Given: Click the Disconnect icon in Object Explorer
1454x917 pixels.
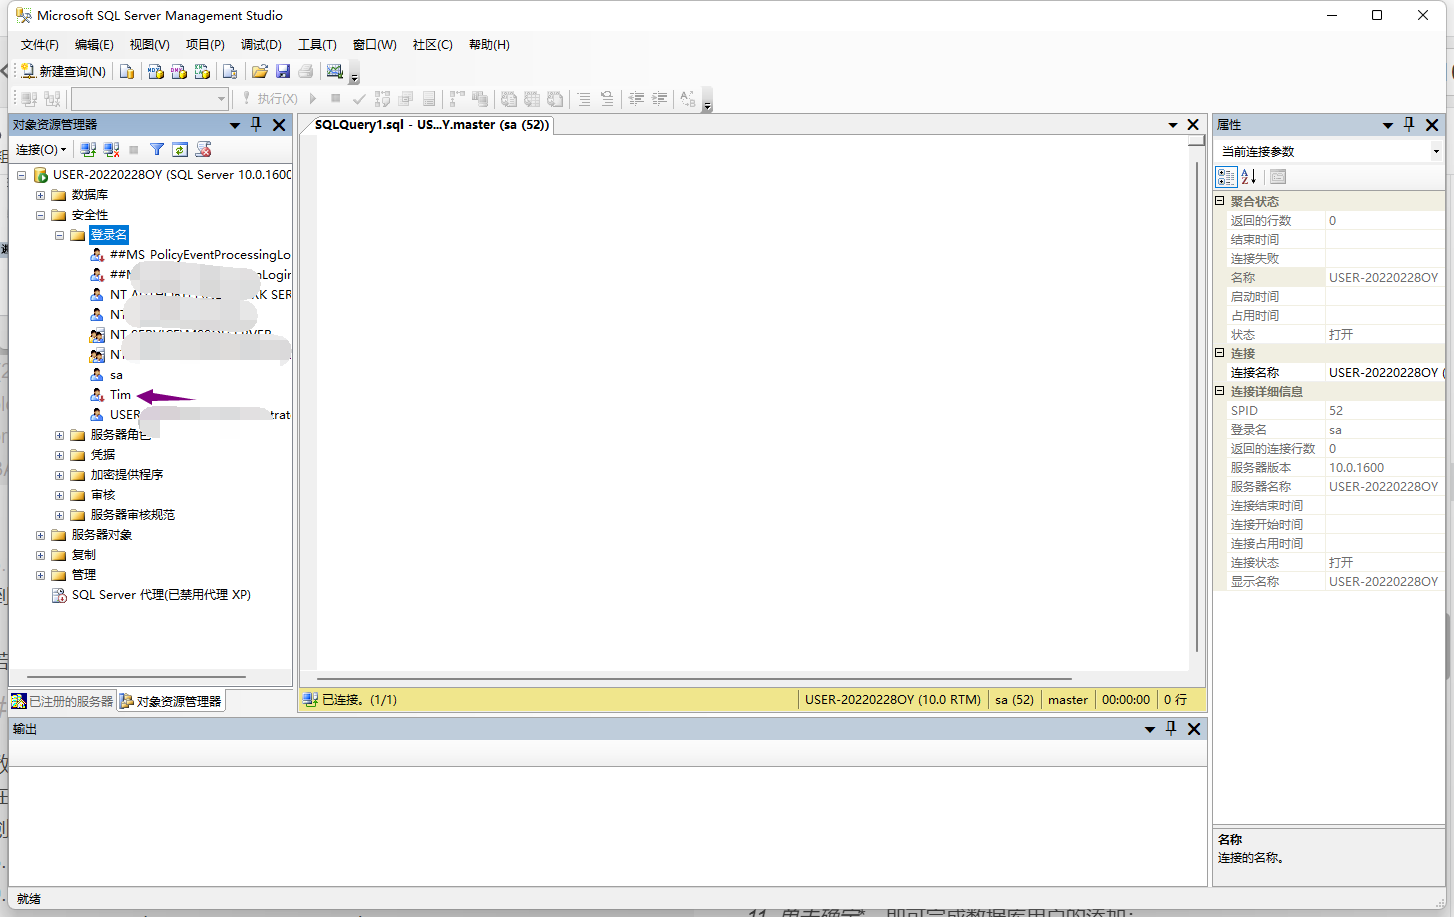Looking at the screenshot, I should pos(111,149).
